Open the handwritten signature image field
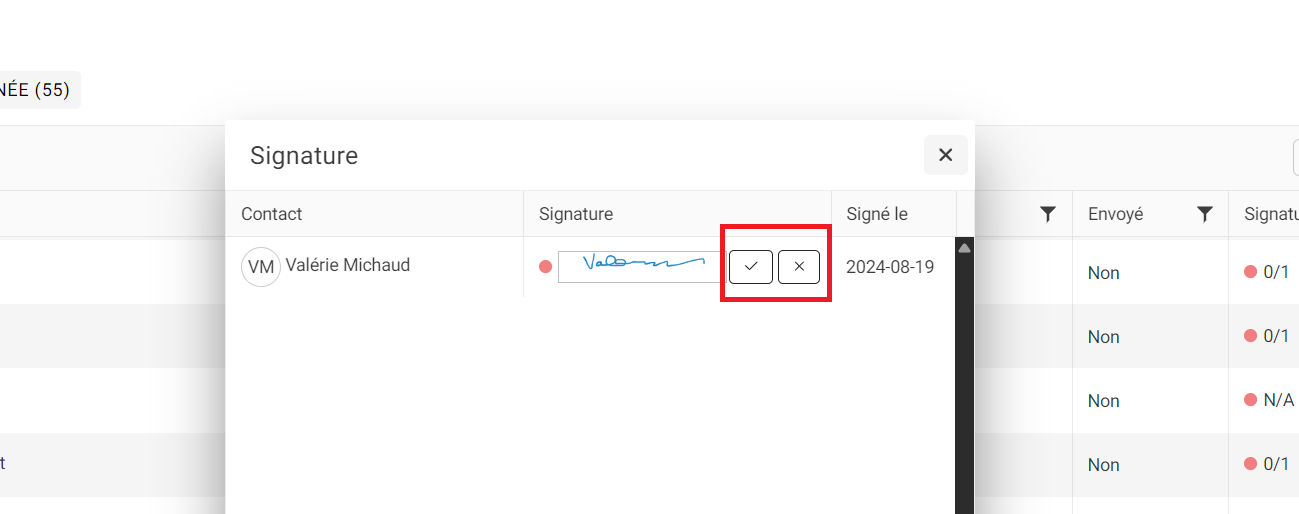The width and height of the screenshot is (1299, 514). coord(640,267)
